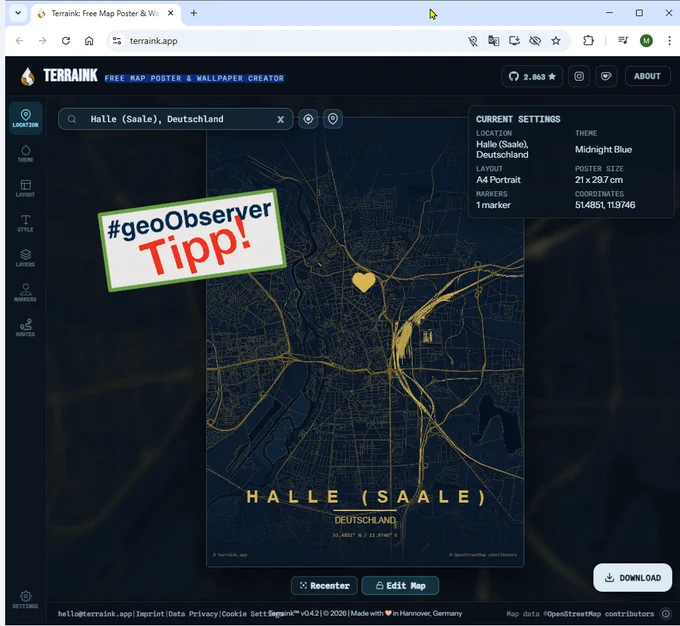Click the heart marker on the map
The height and width of the screenshot is (626, 680).
(363, 281)
